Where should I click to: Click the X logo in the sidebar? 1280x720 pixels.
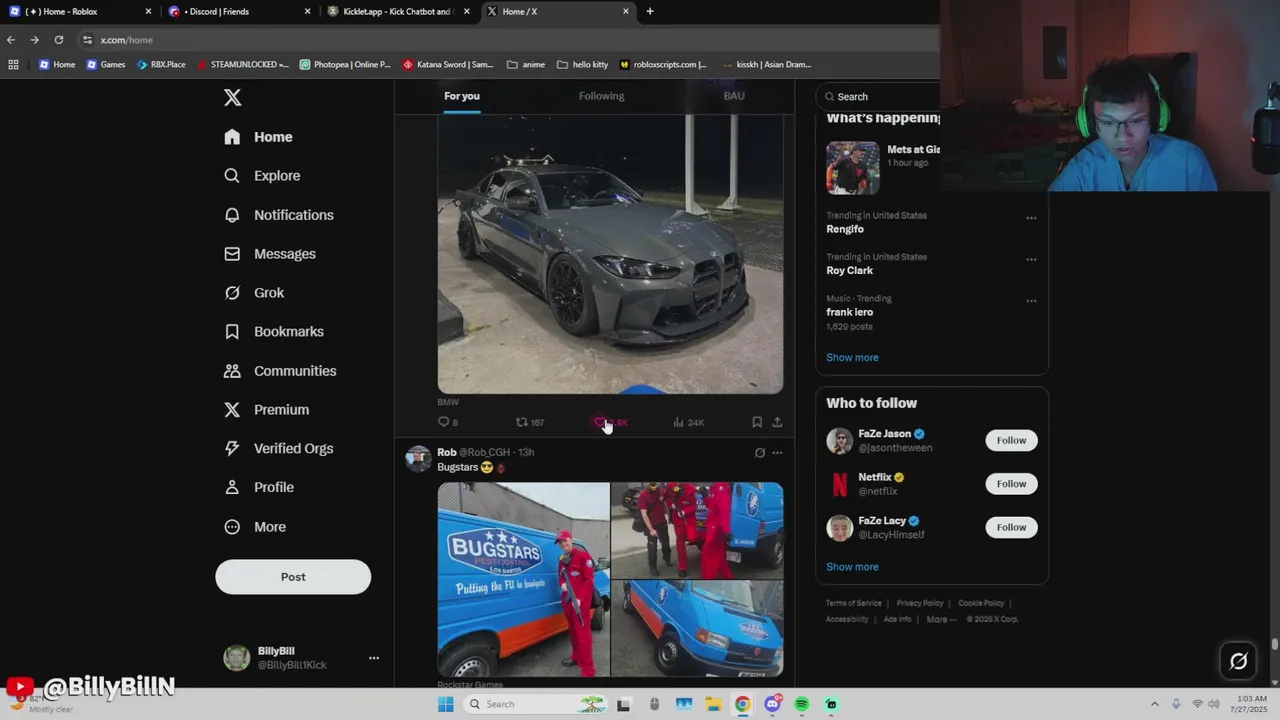(x=232, y=97)
